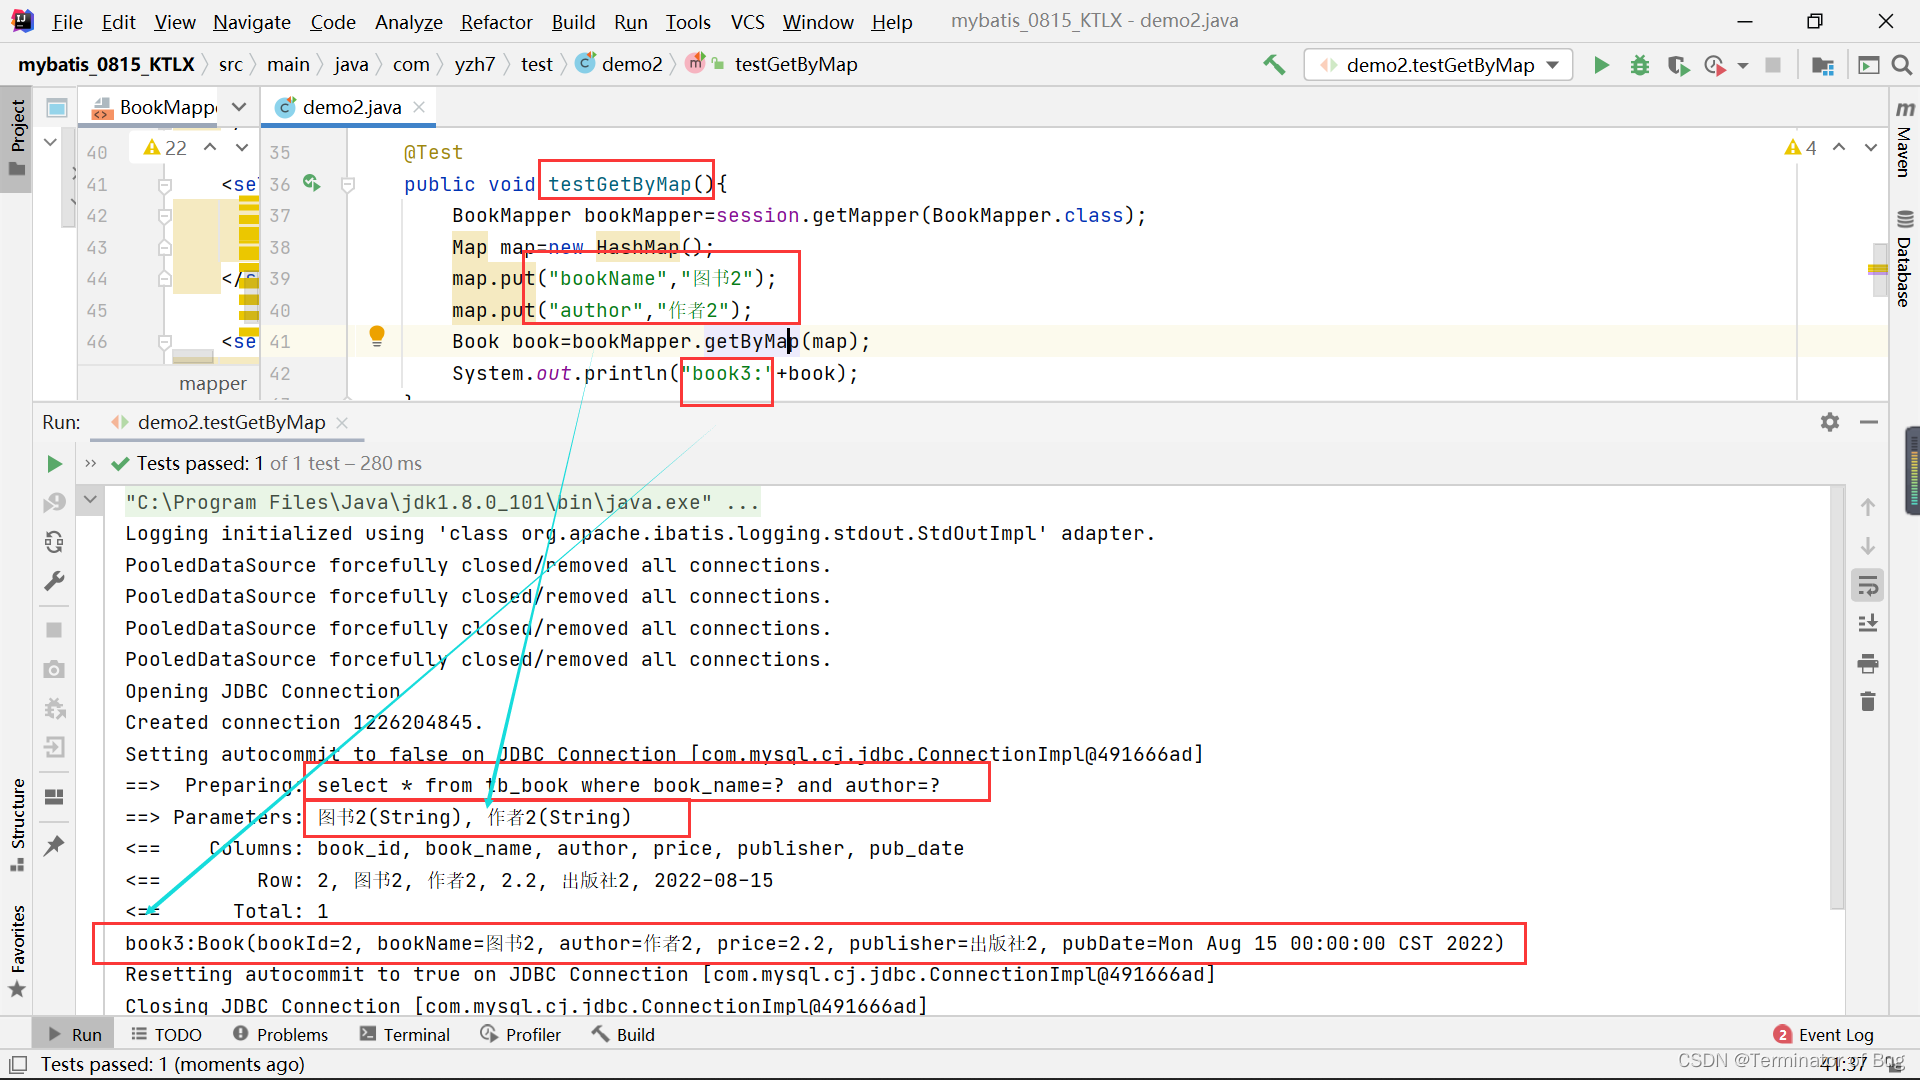Open Run panel settings gear

1830,422
